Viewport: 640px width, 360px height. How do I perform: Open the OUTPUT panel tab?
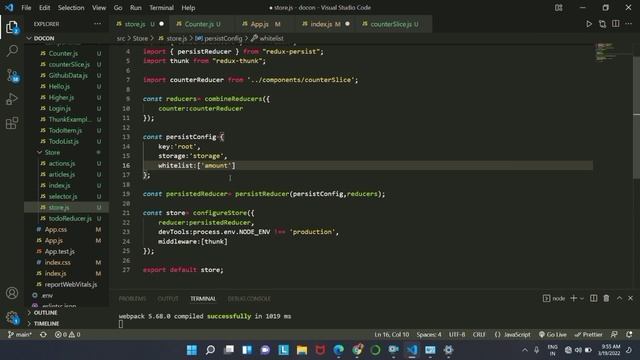coord(168,298)
